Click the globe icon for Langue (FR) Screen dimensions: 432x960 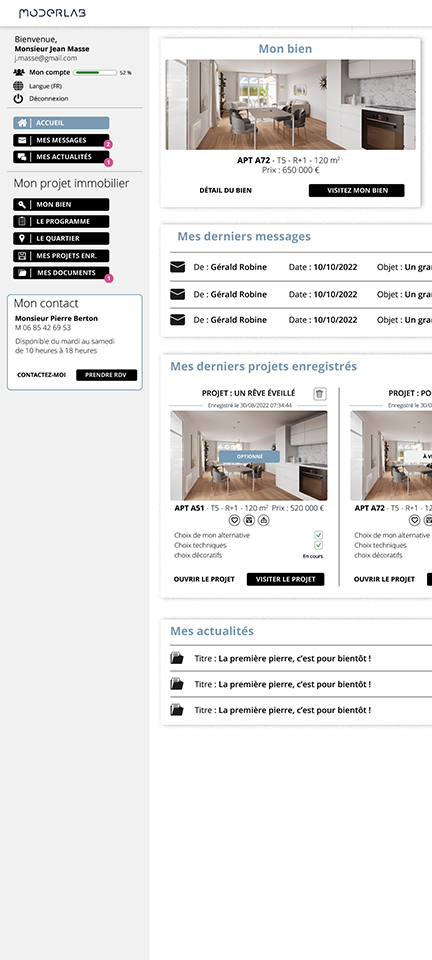point(18,86)
